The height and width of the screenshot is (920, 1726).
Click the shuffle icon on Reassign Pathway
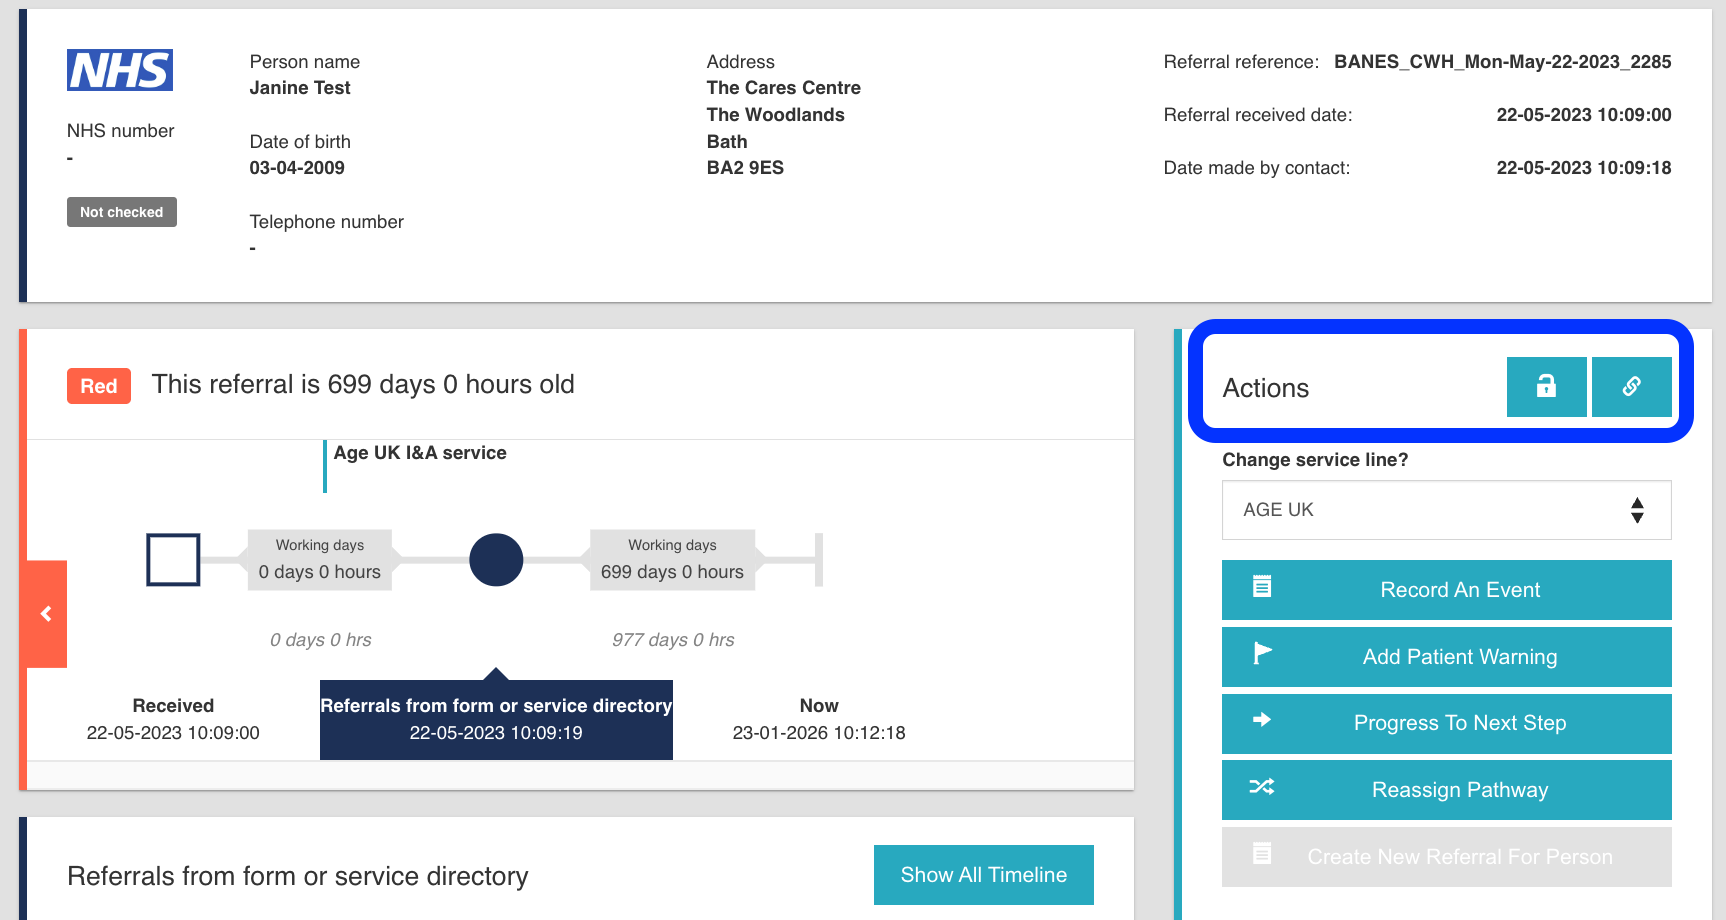(1262, 787)
